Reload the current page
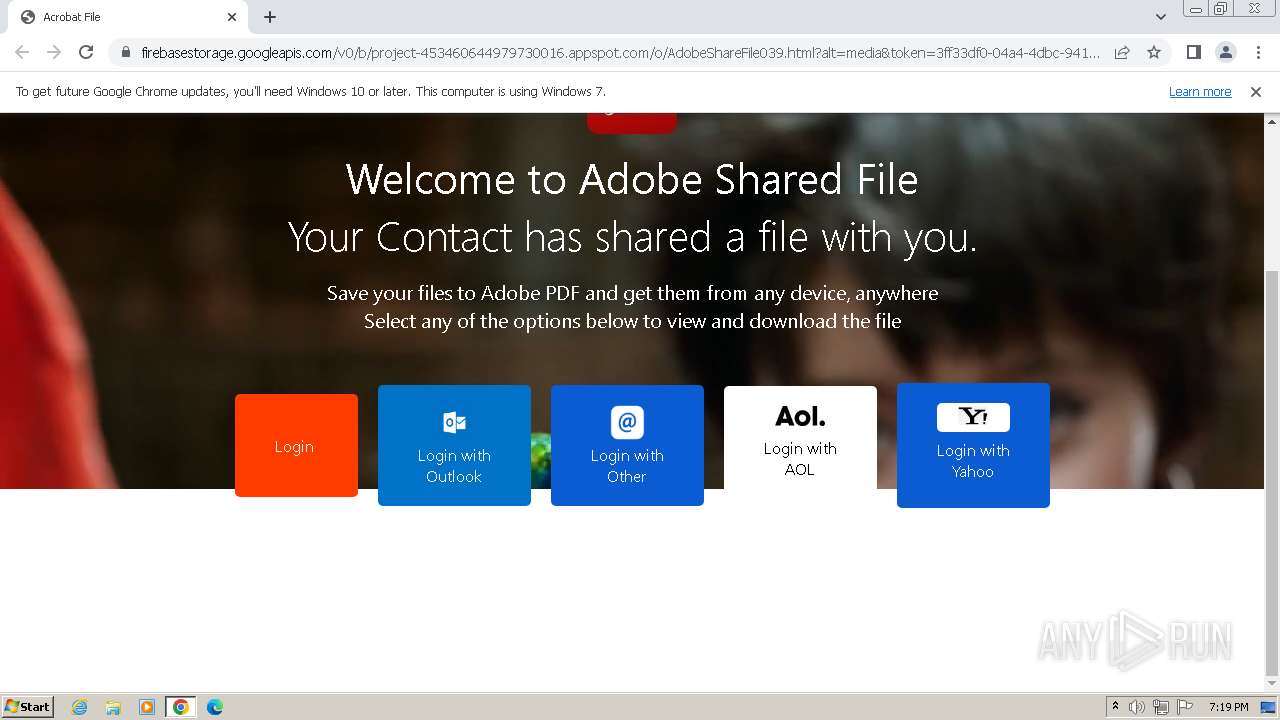This screenshot has height=720, width=1280. click(86, 52)
